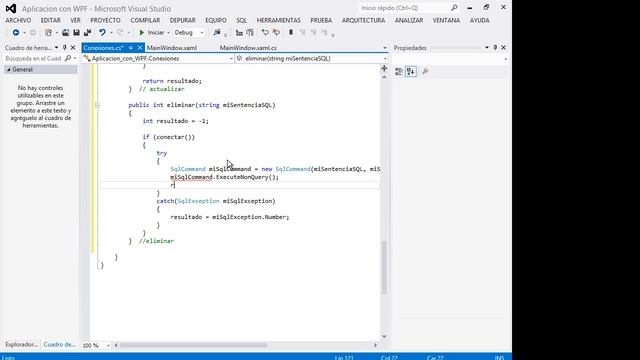The height and width of the screenshot is (360, 640).
Task: Open the Undo history dropdown arrow
Action: tap(111, 32)
